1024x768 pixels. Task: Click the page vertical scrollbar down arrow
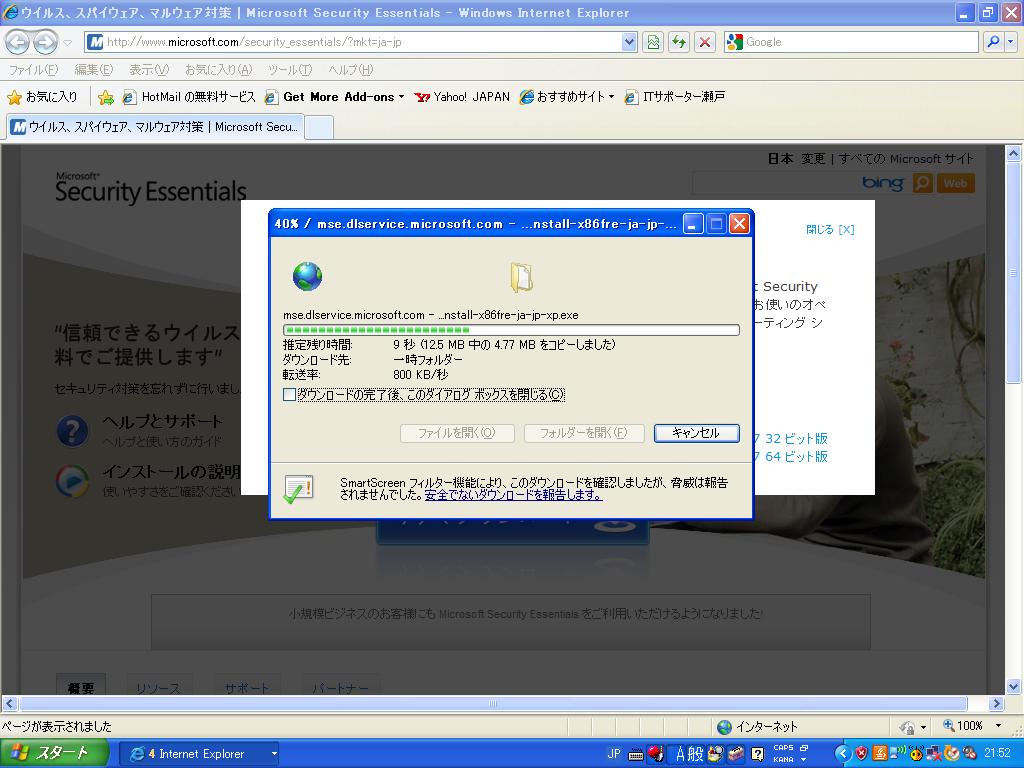point(1014,686)
